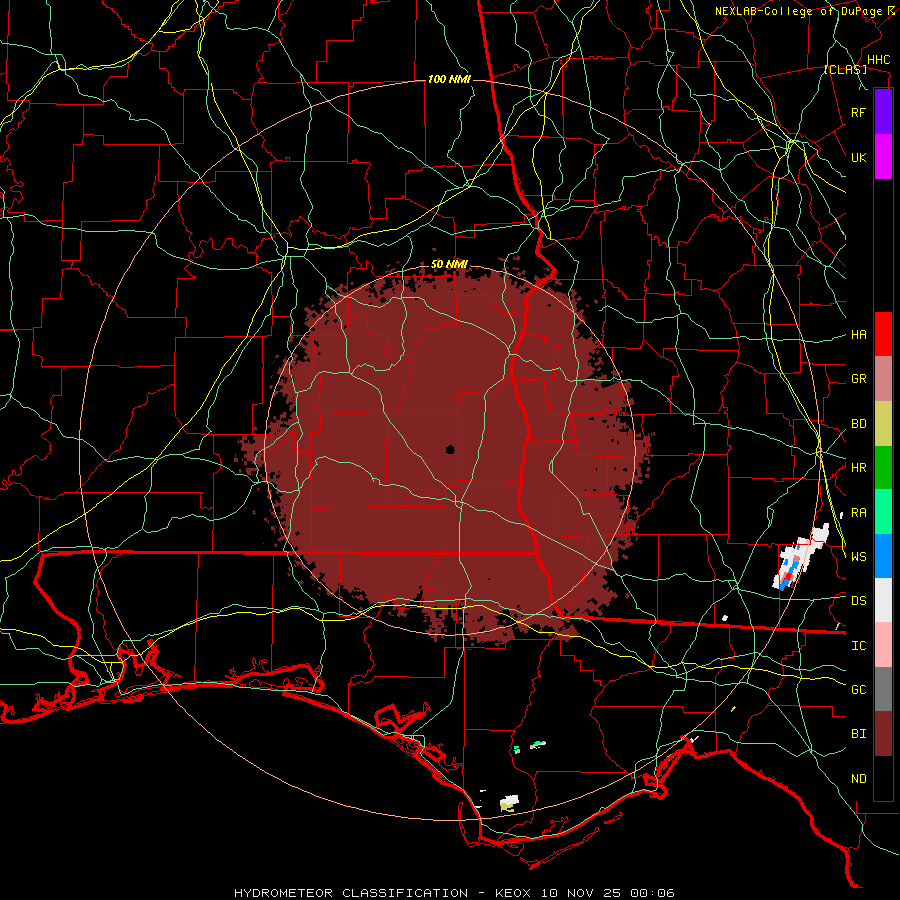
Task: Click the [CLAS] units label
Action: (845, 70)
